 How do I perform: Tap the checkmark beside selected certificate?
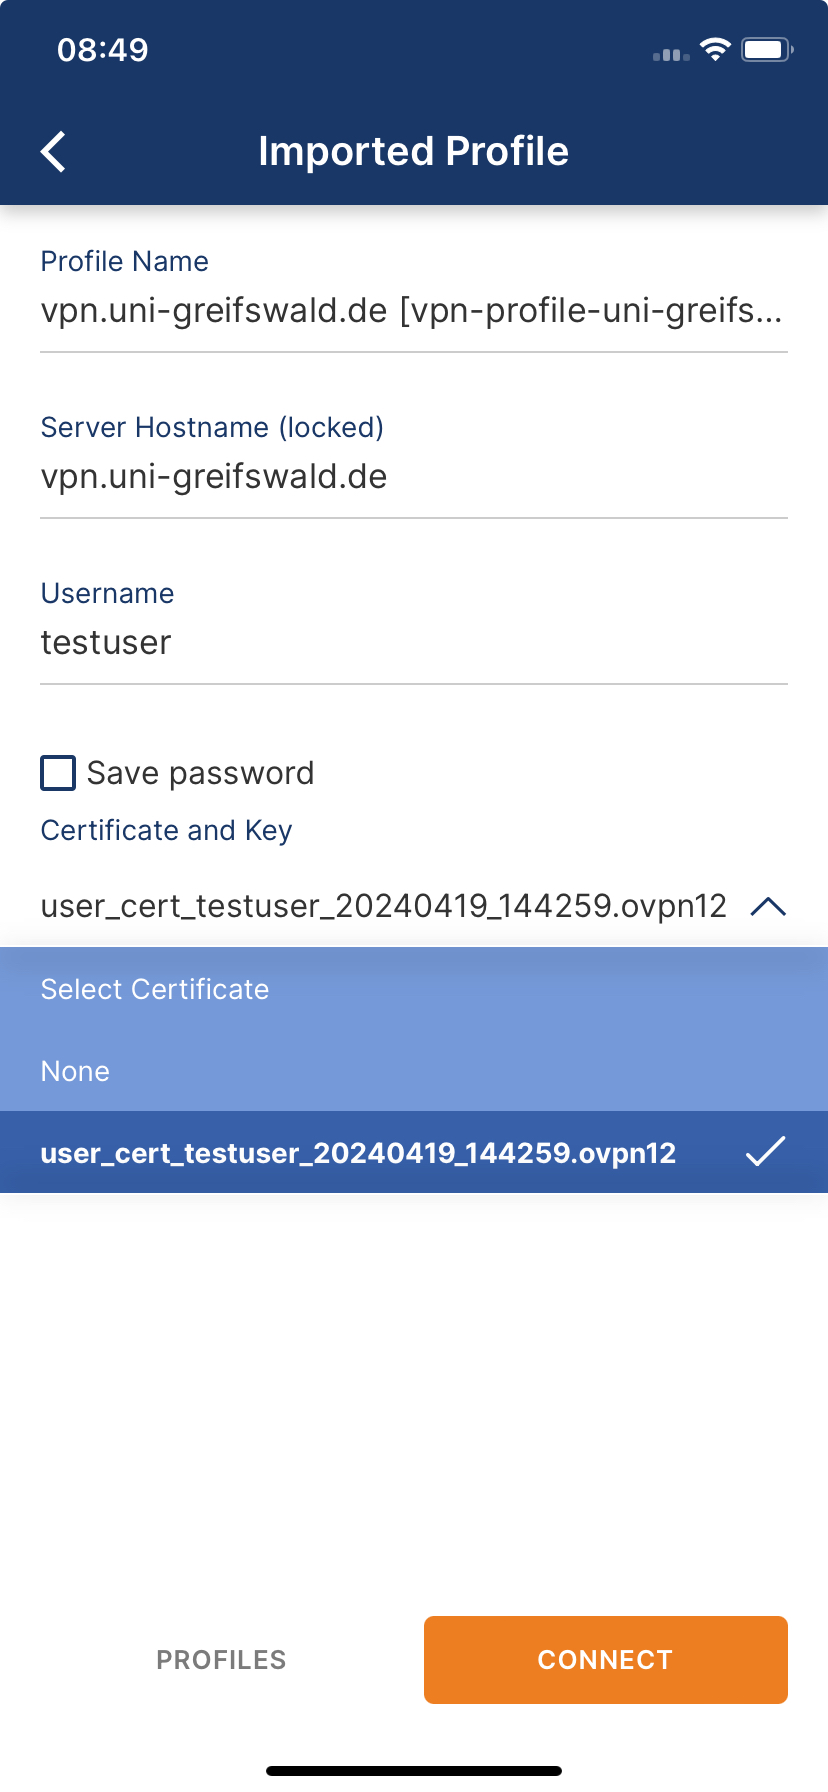point(765,1152)
